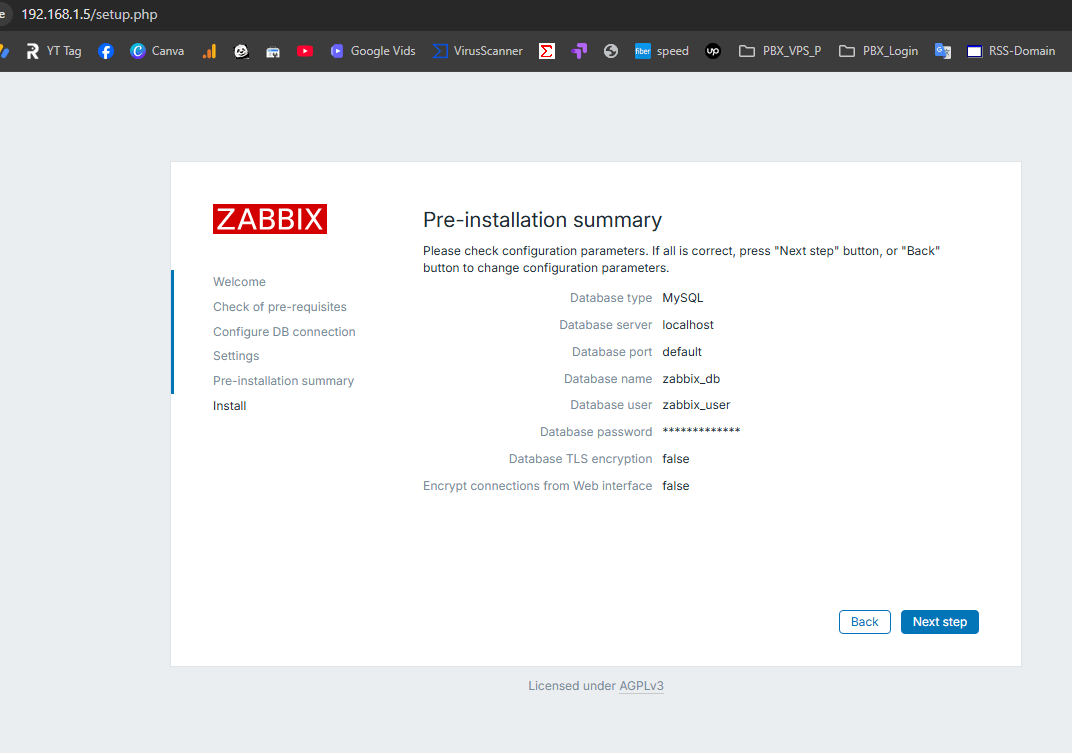Open the VirusScanner bookmark
This screenshot has height=753, width=1072.
point(477,51)
